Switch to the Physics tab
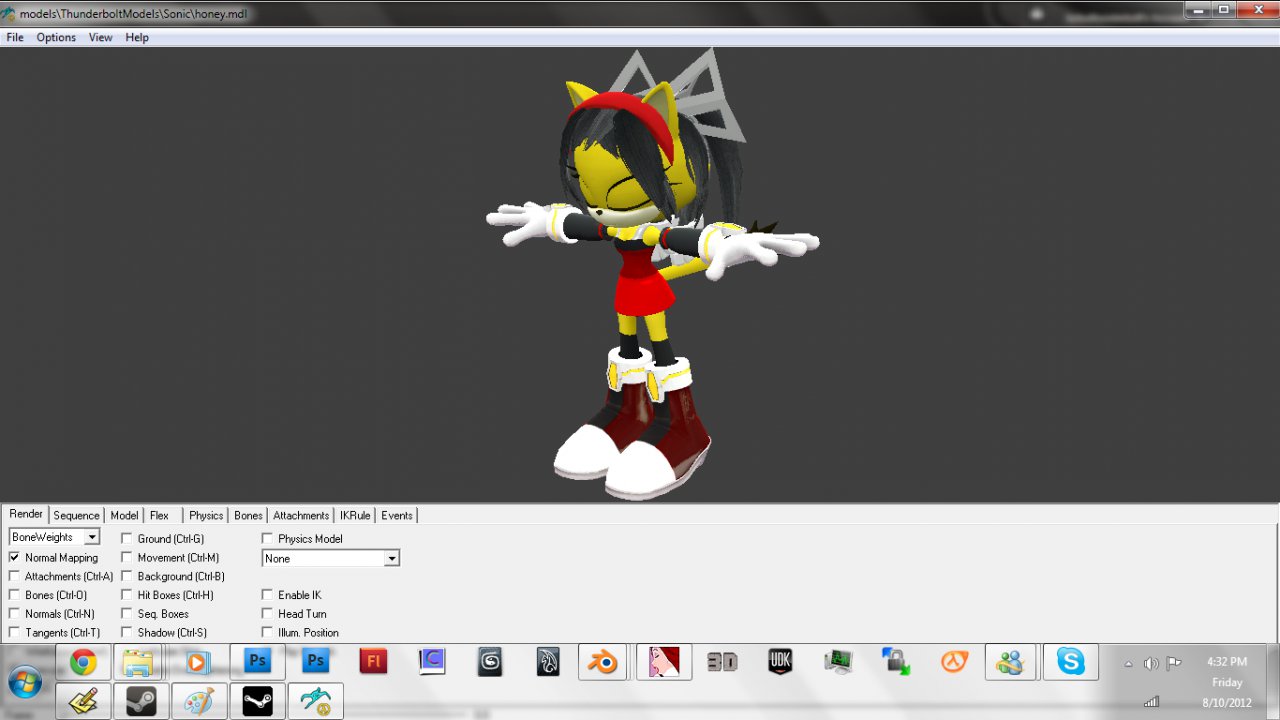The height and width of the screenshot is (720, 1280). click(x=206, y=515)
